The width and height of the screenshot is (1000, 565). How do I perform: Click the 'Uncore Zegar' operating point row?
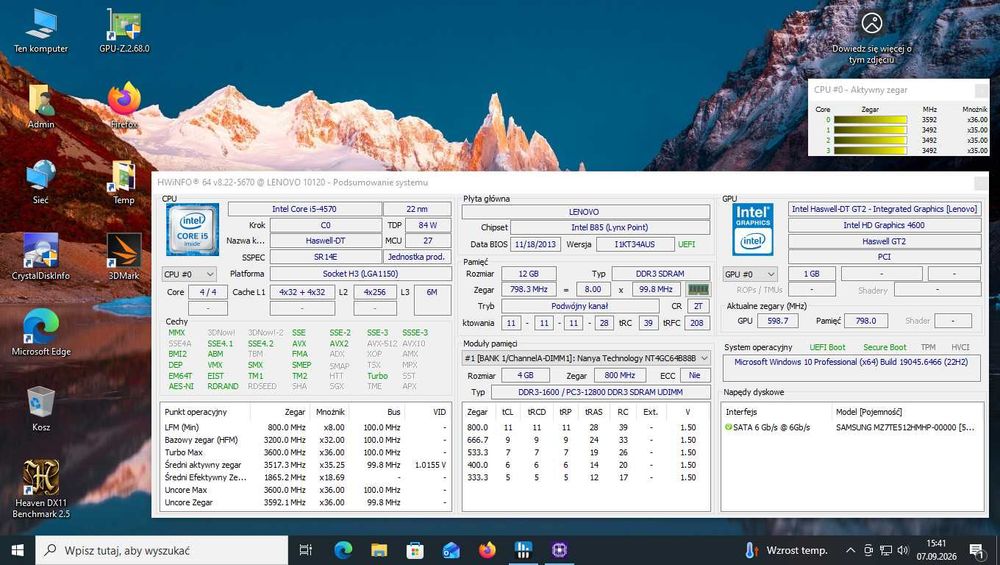pyautogui.click(x=305, y=503)
